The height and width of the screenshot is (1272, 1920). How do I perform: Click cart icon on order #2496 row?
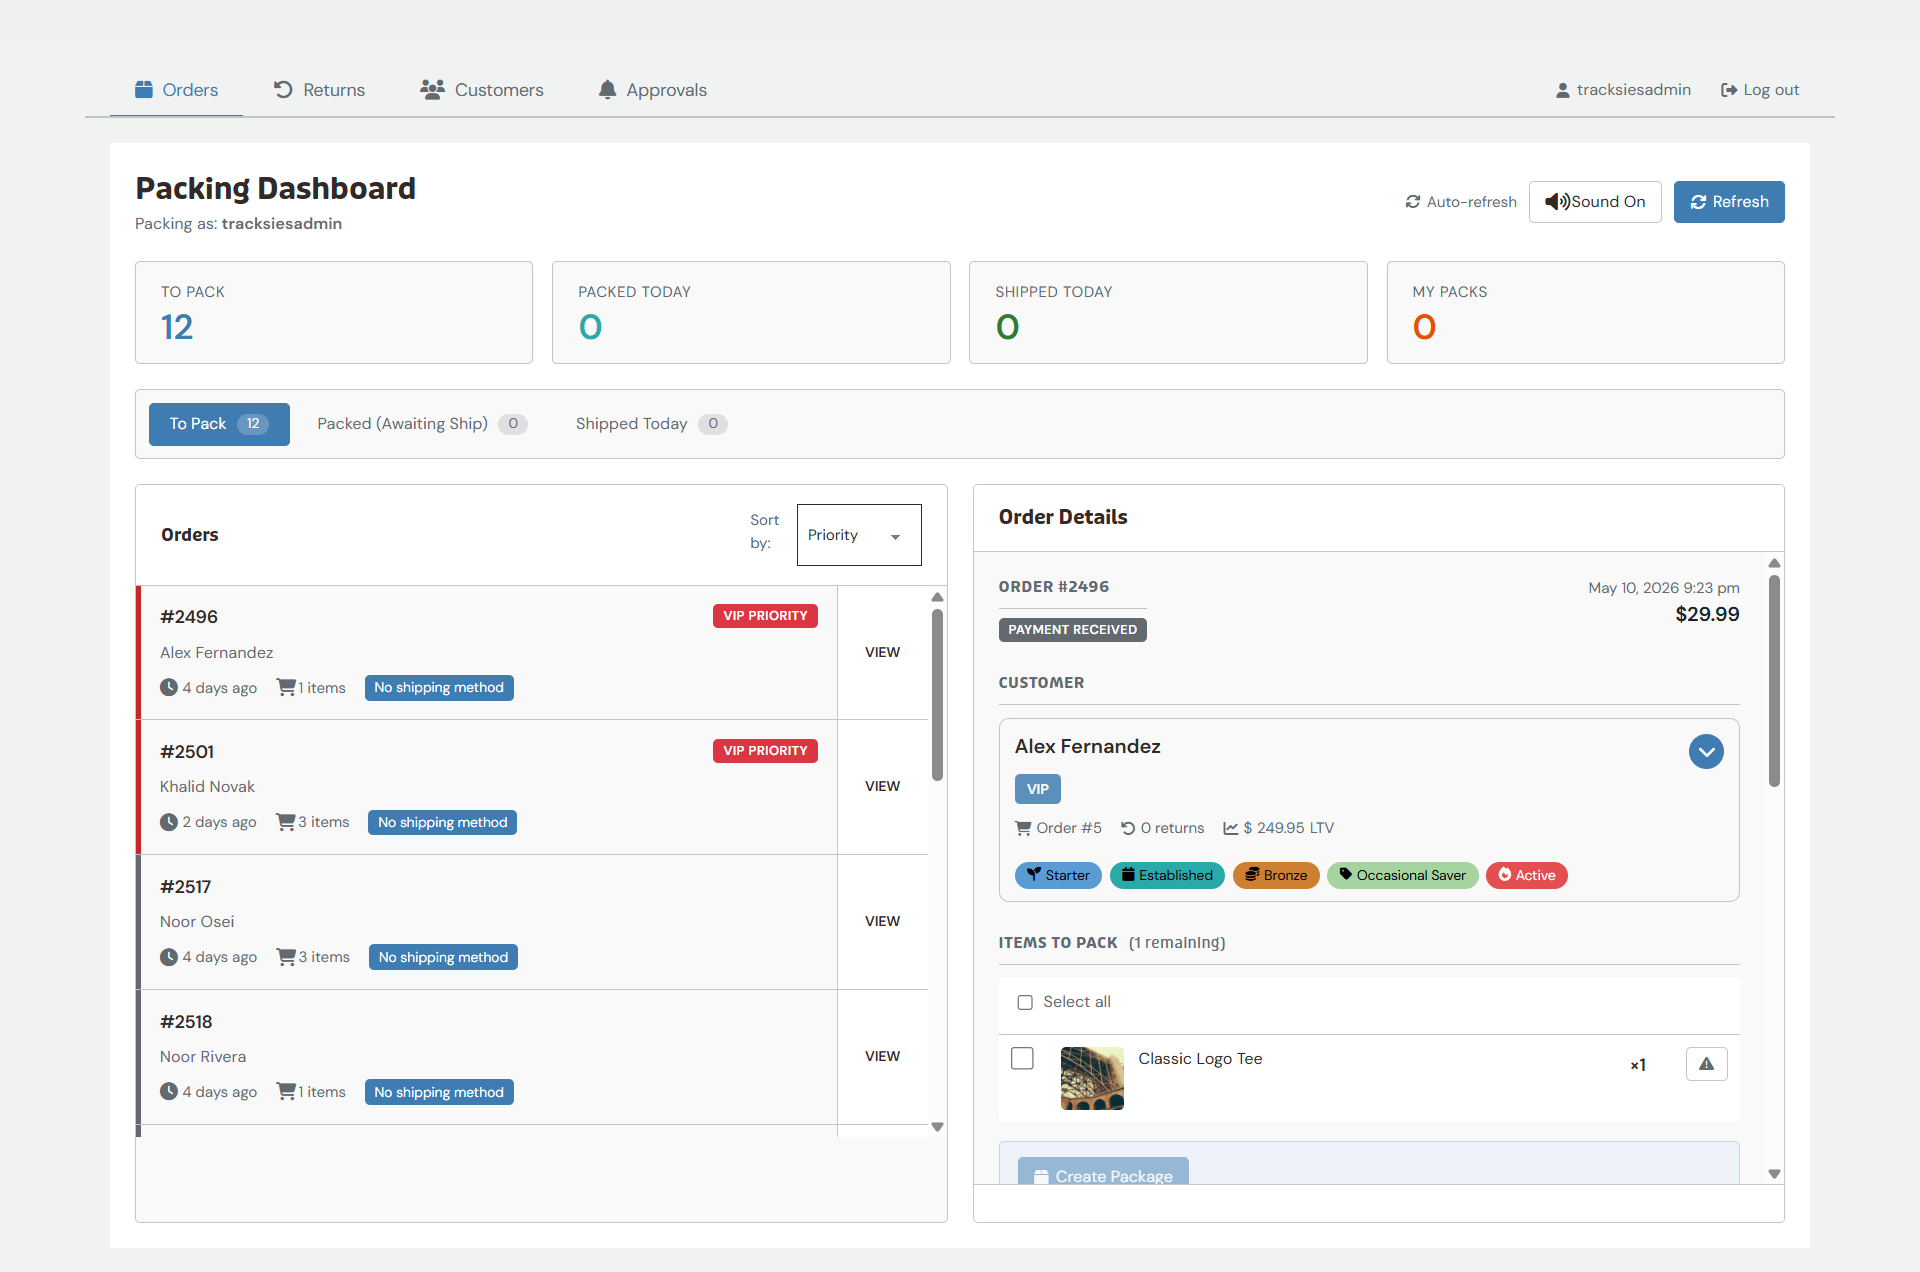(286, 687)
